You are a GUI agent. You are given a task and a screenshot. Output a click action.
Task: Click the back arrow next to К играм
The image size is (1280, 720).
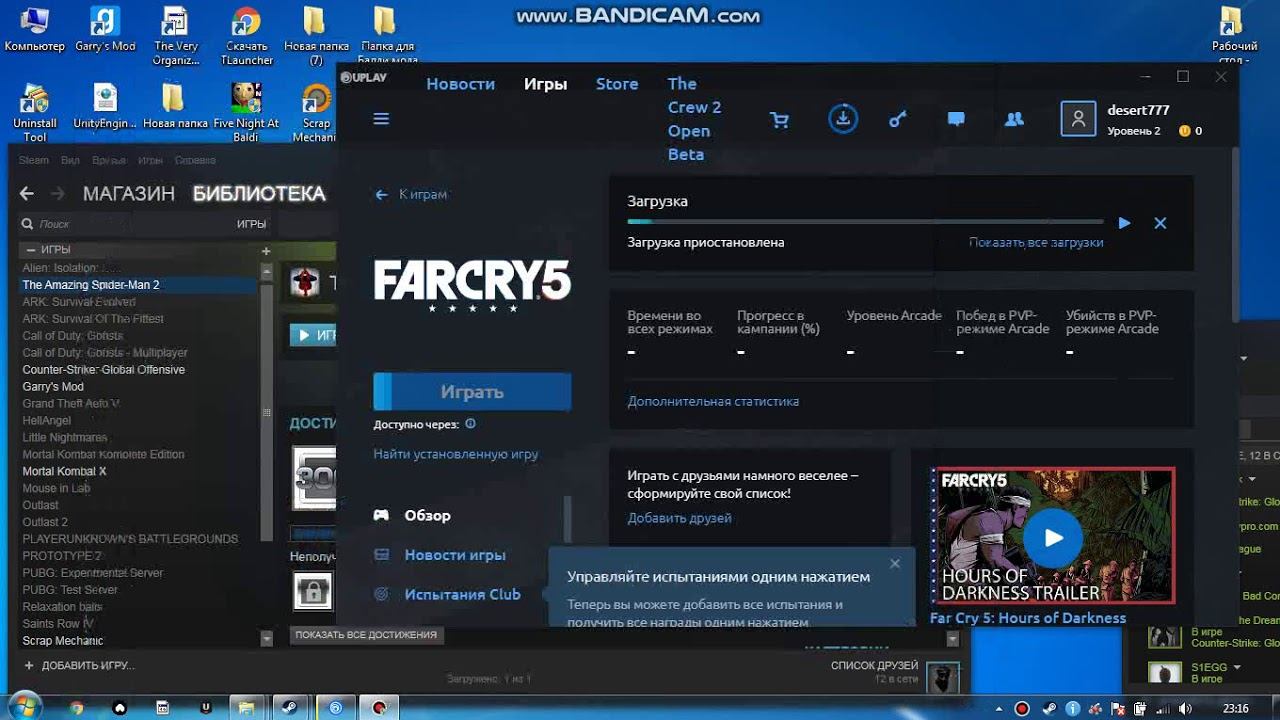pyautogui.click(x=381, y=195)
